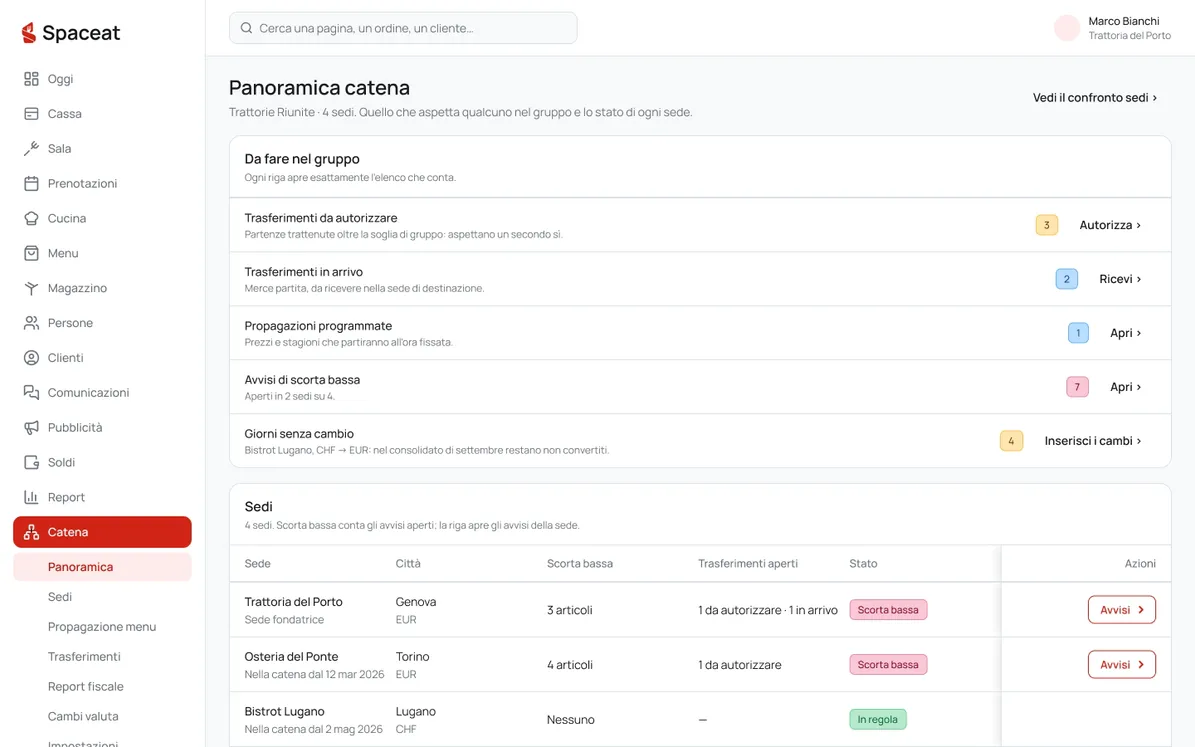The width and height of the screenshot is (1195, 747).
Task: Collapse the active Catena menu section
Action: pos(102,532)
